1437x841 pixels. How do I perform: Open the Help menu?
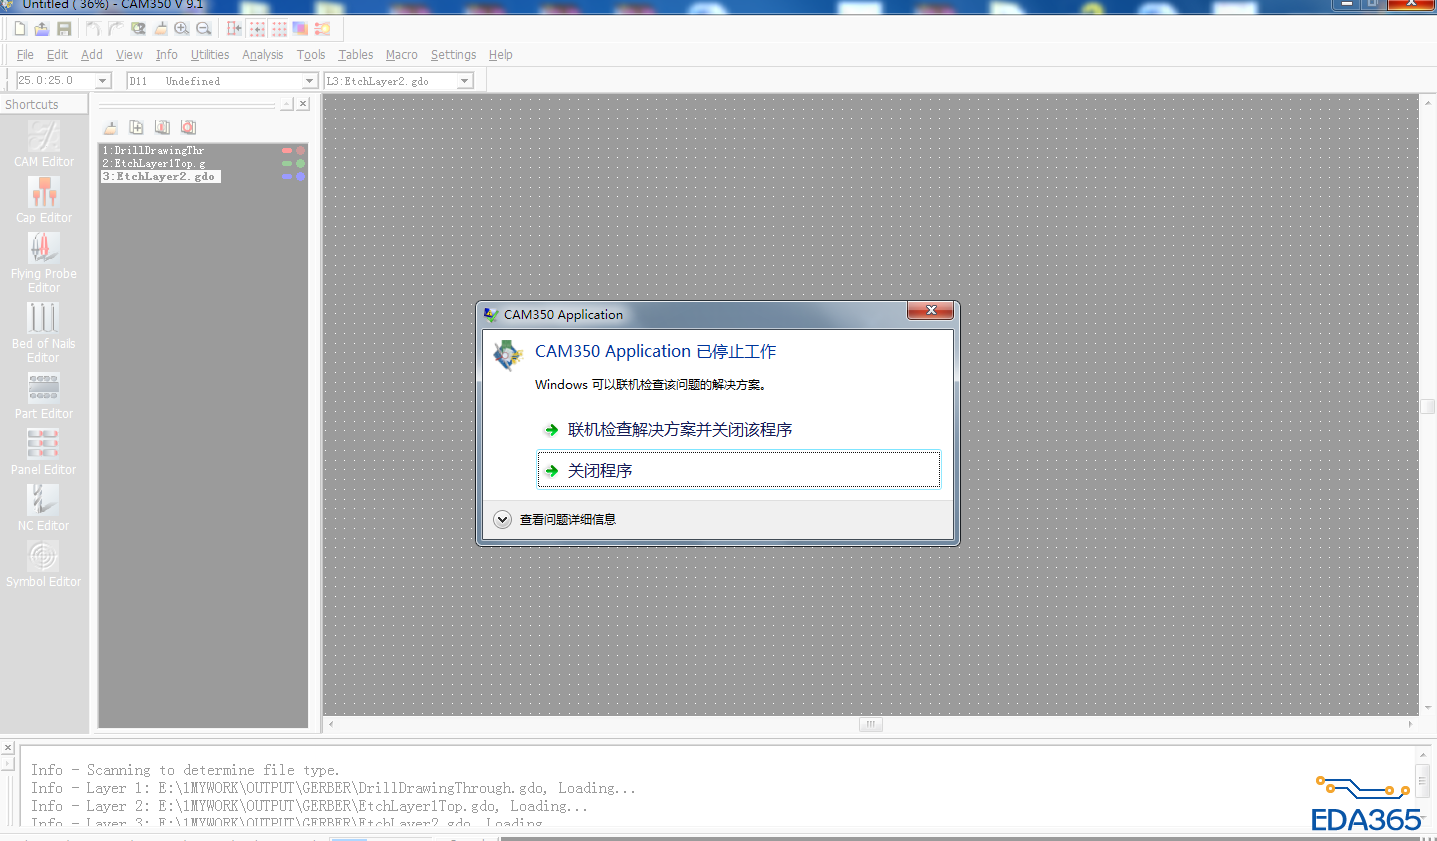tap(501, 55)
